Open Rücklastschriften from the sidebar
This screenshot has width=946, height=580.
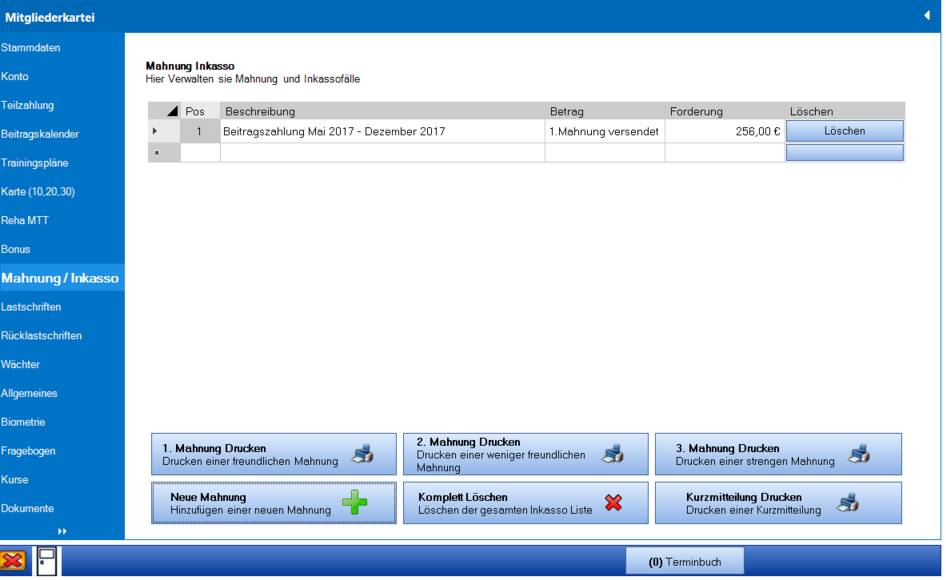coord(41,336)
